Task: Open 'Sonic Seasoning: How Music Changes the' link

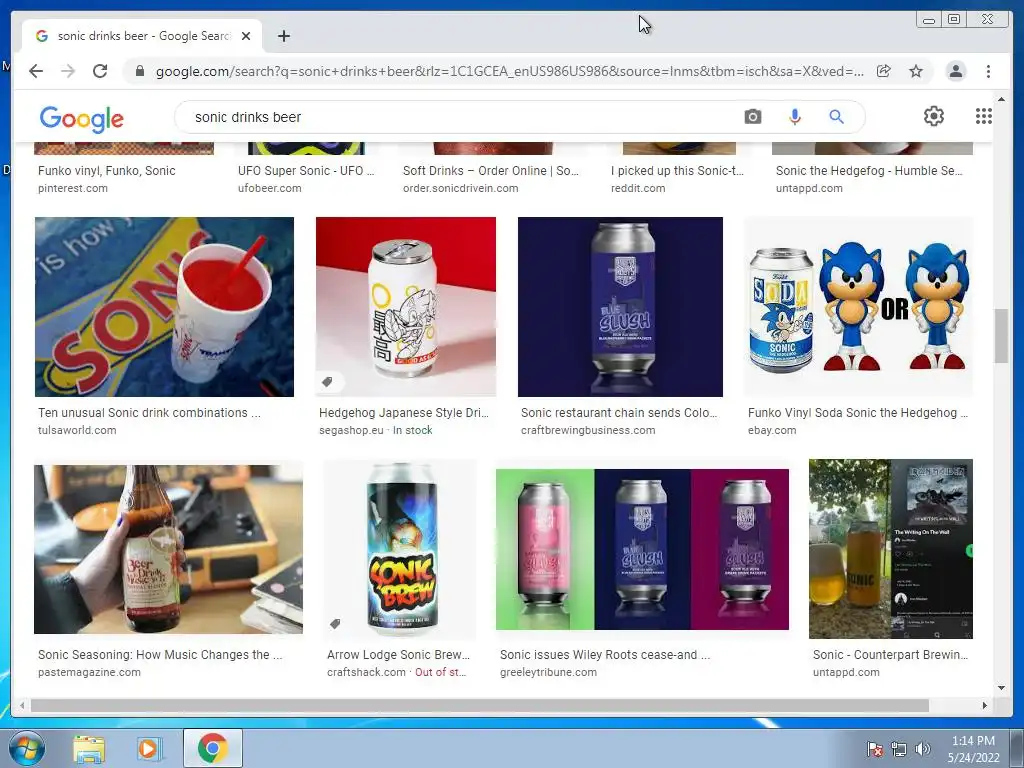Action: coord(160,654)
